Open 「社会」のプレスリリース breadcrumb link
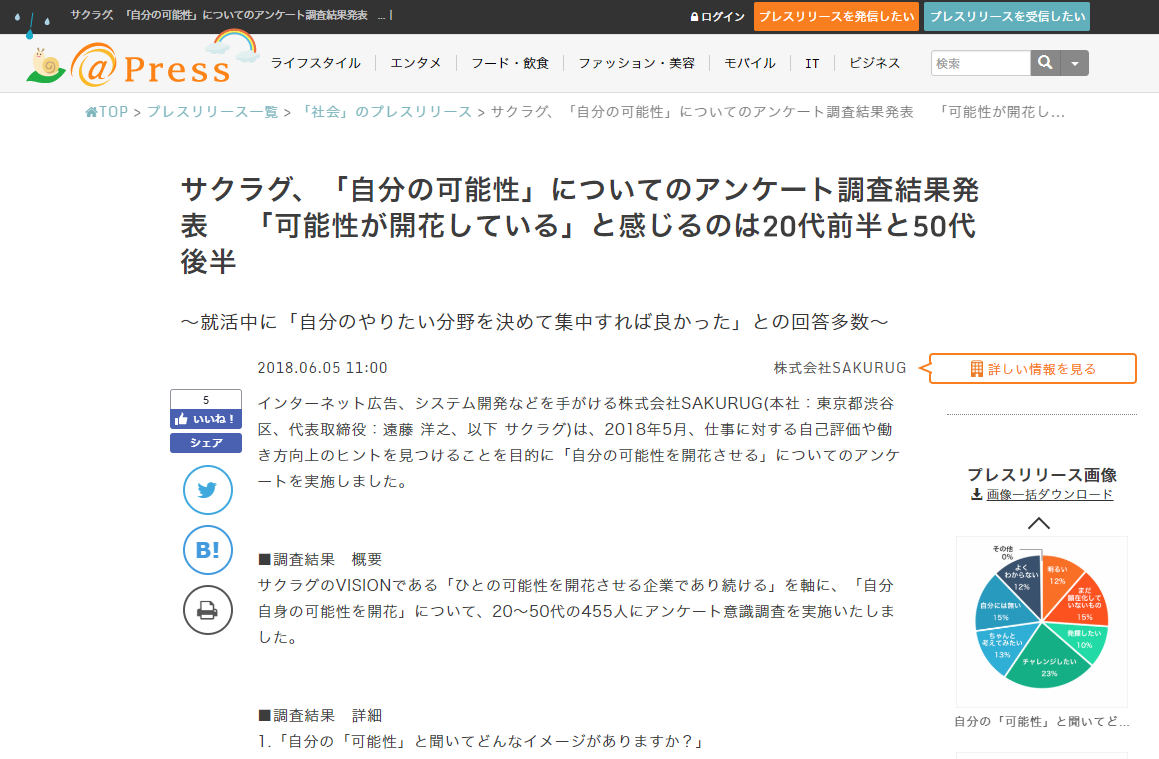 pyautogui.click(x=384, y=112)
